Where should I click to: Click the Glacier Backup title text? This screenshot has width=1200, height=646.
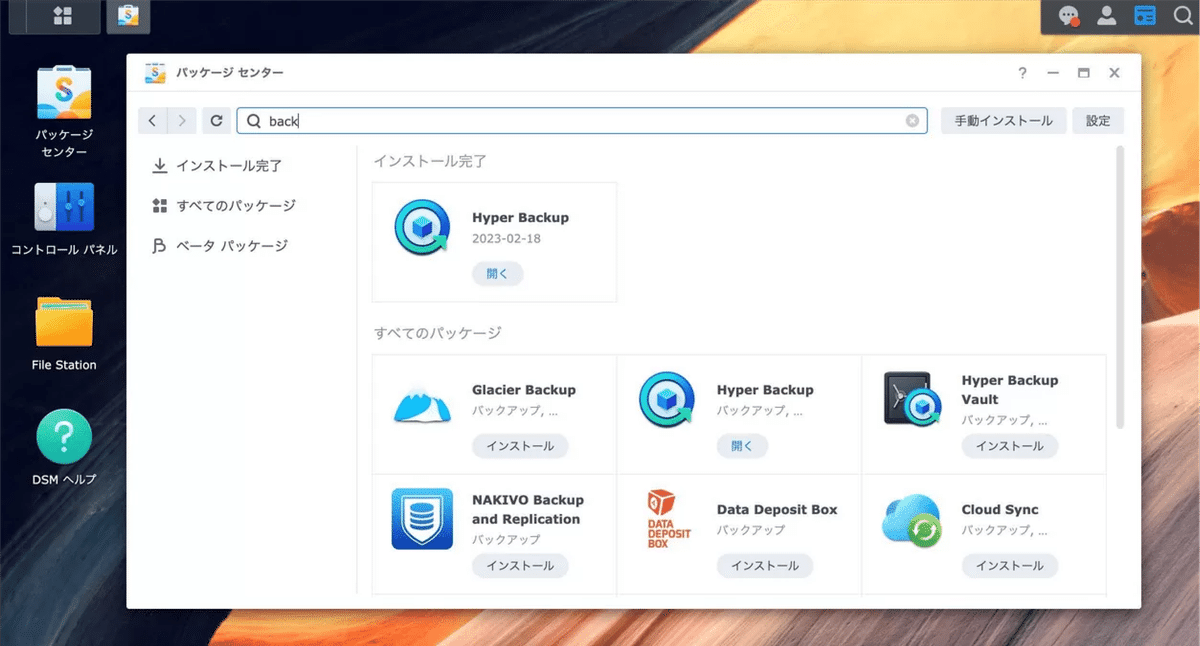[524, 390]
